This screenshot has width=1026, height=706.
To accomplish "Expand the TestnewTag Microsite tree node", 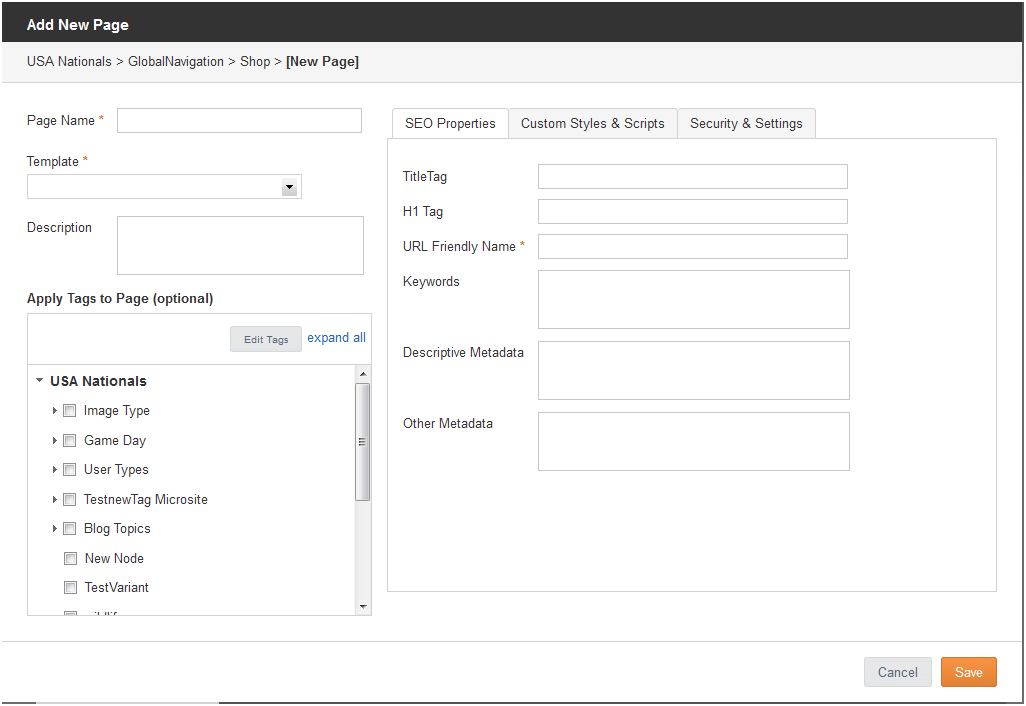I will 54,499.
